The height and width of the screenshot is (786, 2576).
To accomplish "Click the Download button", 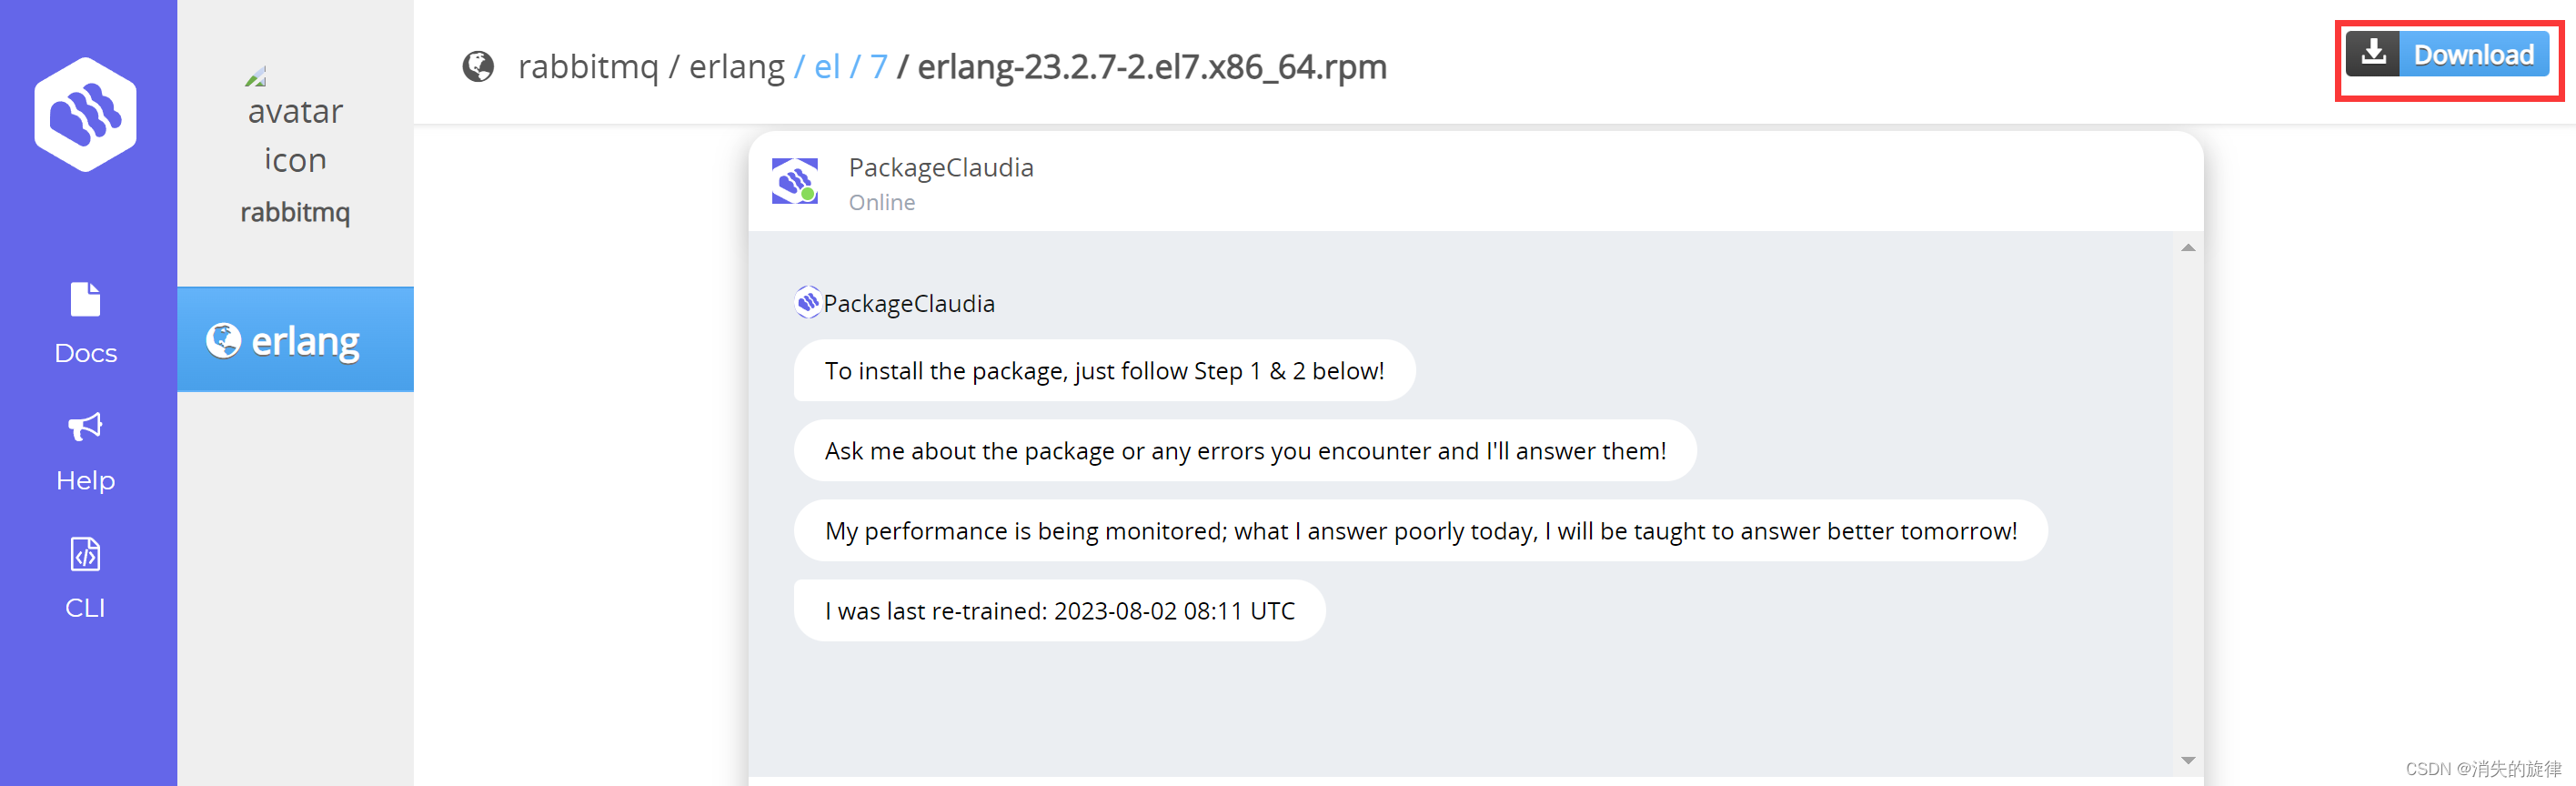I will pos(2447,54).
